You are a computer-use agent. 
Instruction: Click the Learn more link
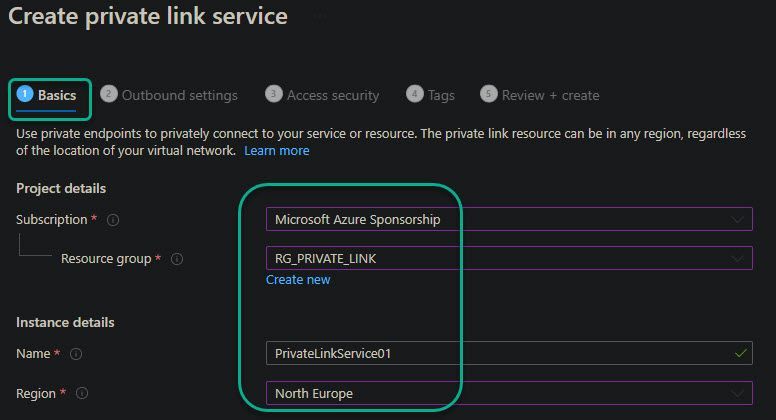277,150
